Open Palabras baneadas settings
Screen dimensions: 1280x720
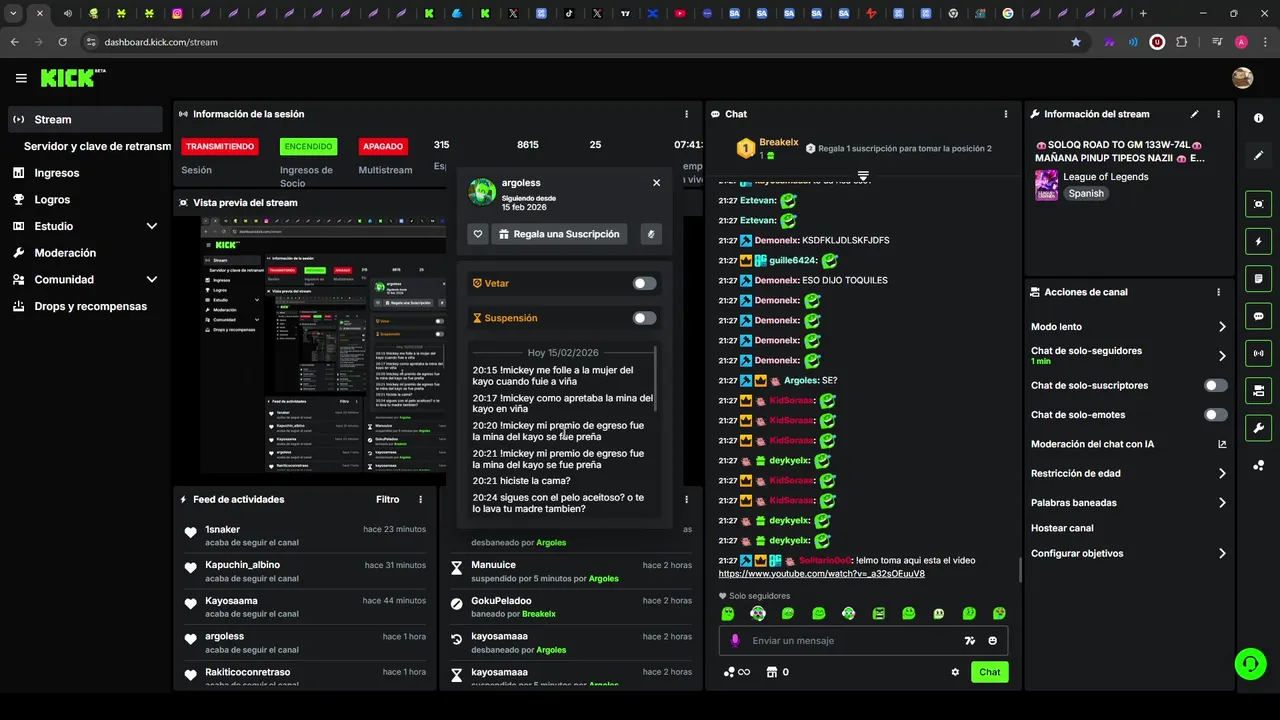coord(1129,503)
